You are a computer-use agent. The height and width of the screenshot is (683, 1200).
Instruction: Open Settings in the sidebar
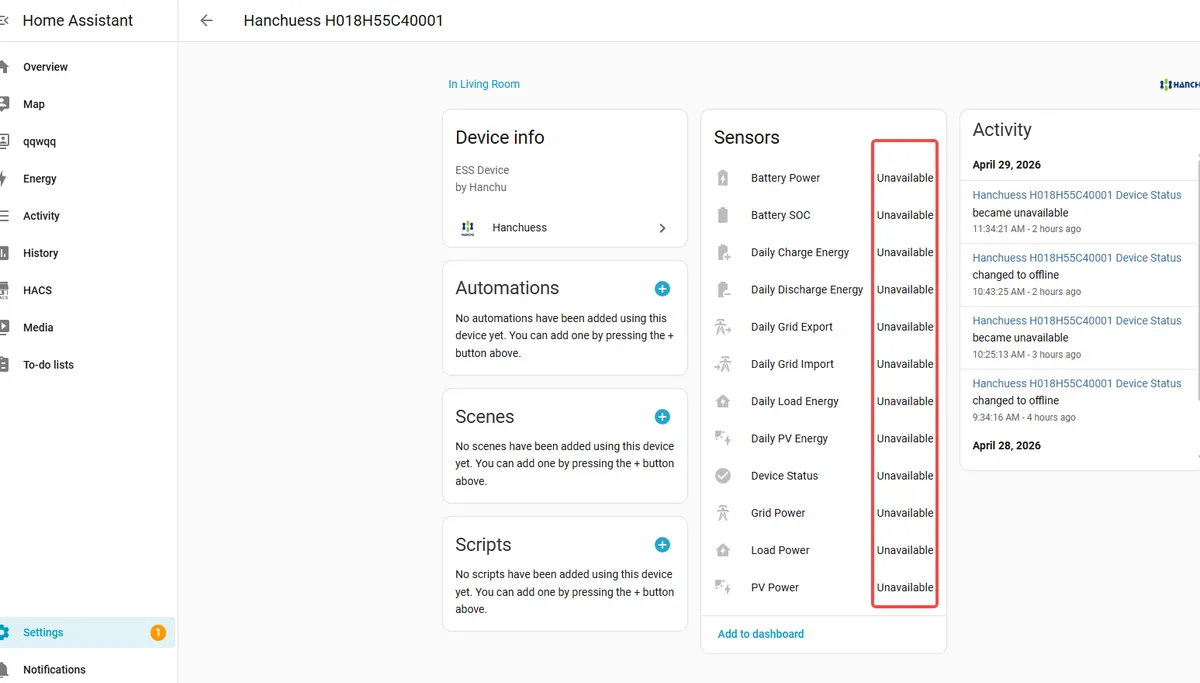[88, 632]
